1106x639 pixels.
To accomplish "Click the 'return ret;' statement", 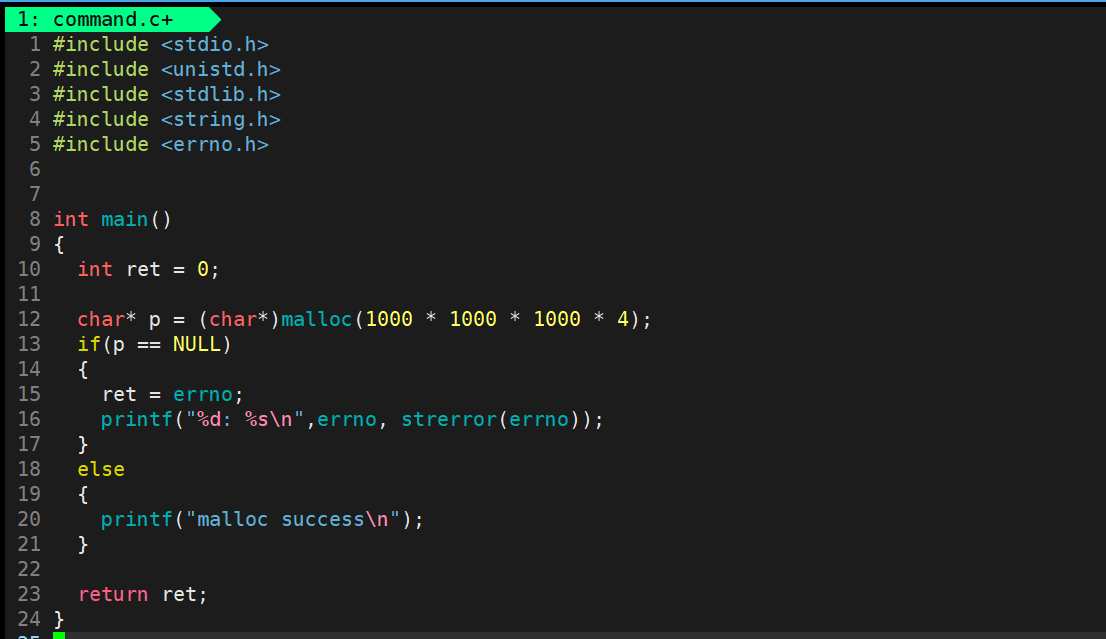I will coord(142,595).
